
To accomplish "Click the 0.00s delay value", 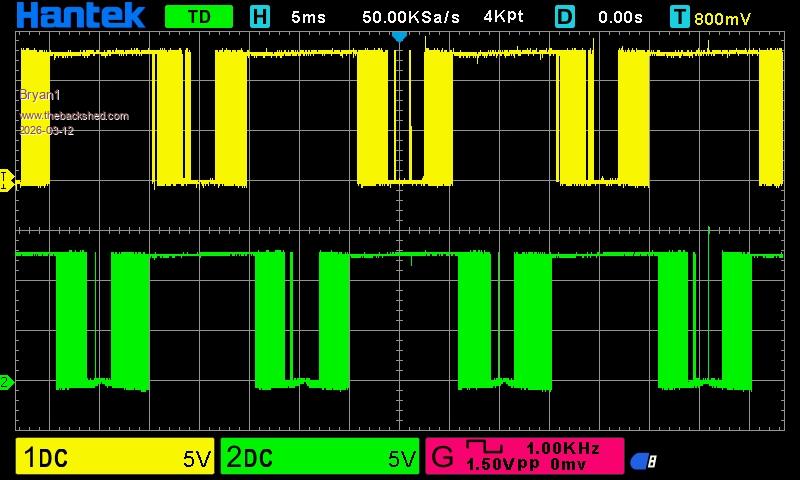I will tap(619, 17).
